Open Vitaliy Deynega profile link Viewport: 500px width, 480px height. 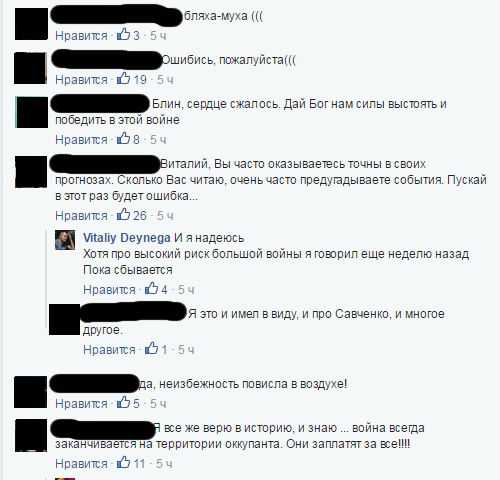click(x=127, y=238)
